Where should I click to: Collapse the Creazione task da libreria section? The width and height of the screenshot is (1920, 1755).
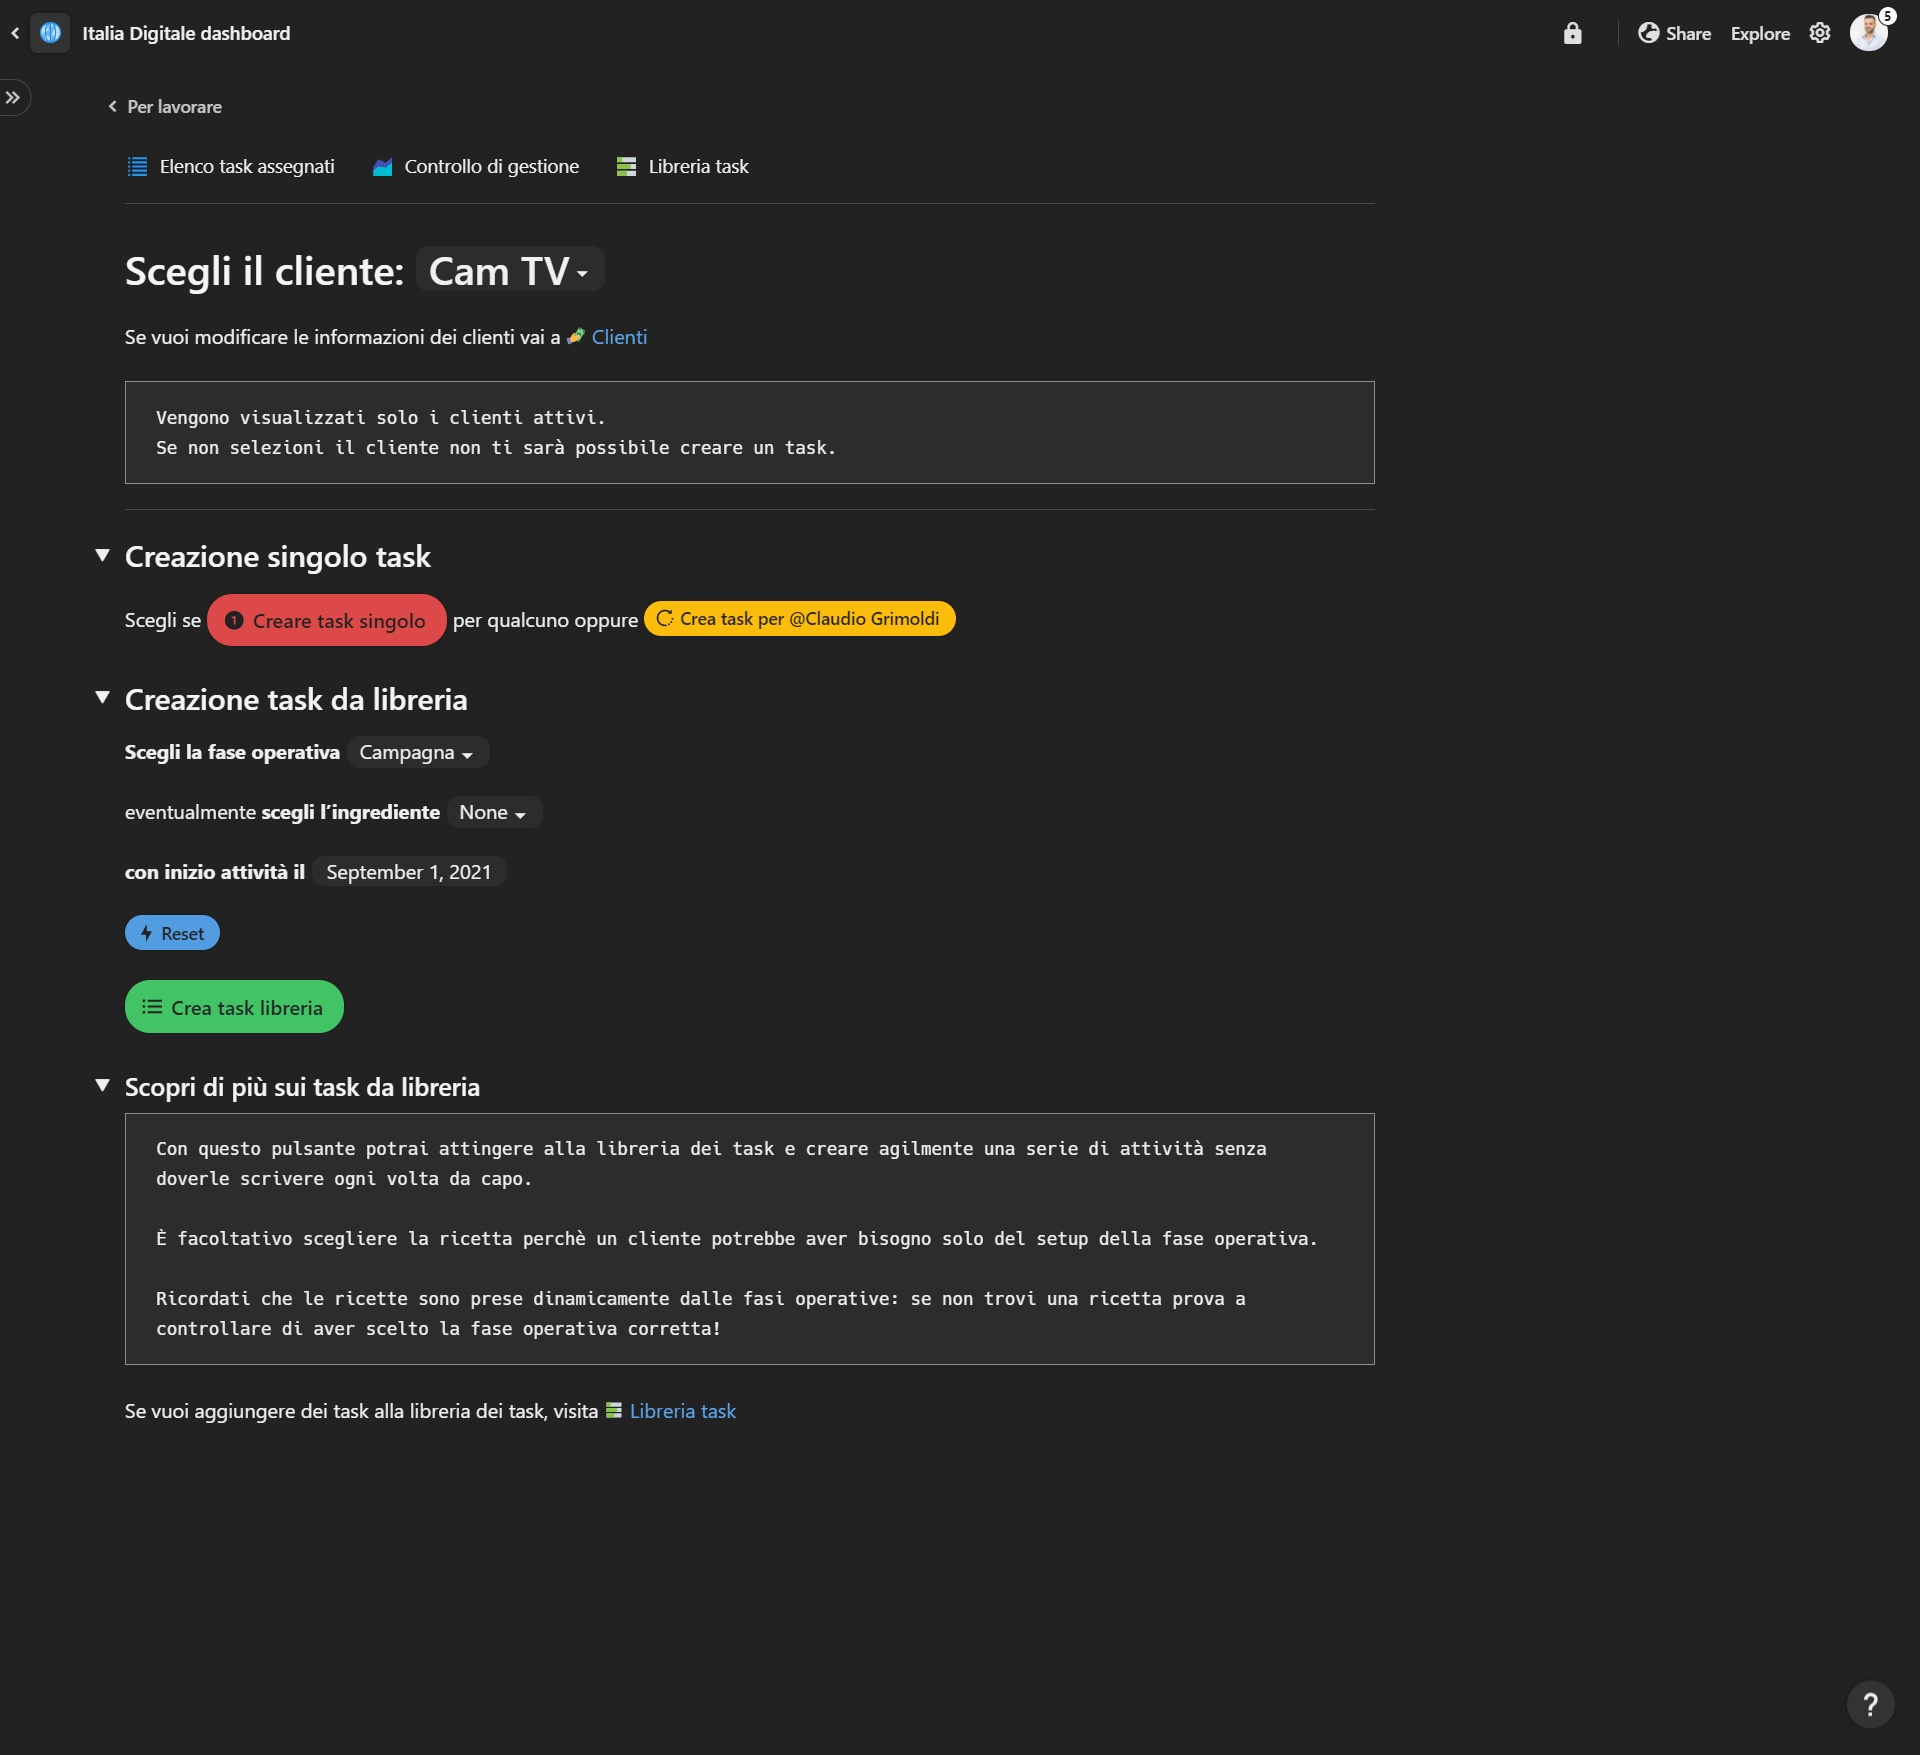pos(102,698)
